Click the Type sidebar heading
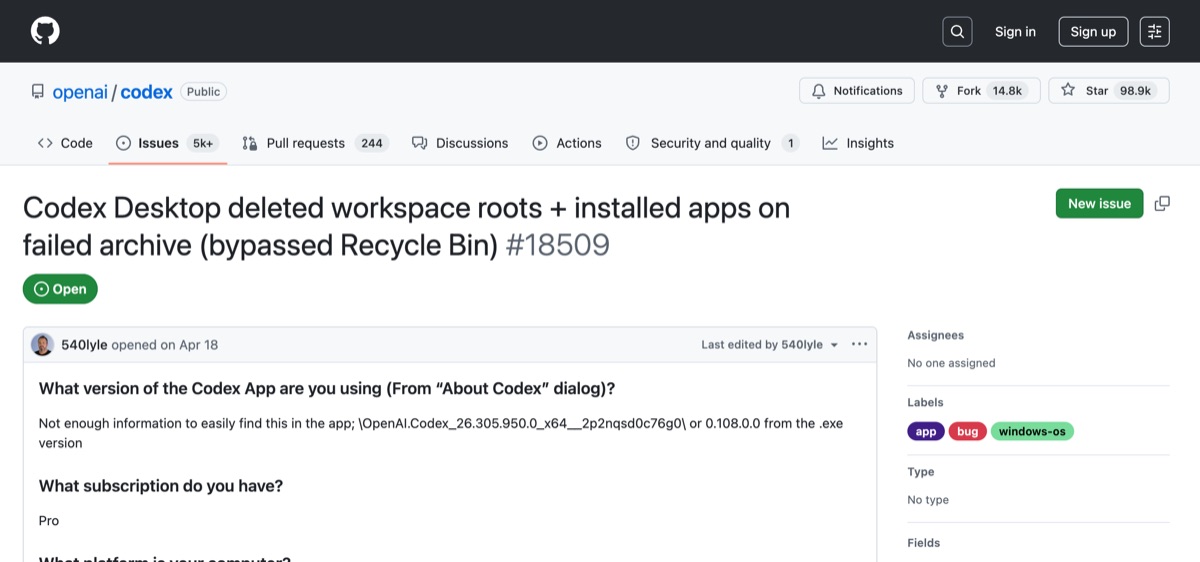The width and height of the screenshot is (1200, 562). pyautogui.click(x=921, y=472)
